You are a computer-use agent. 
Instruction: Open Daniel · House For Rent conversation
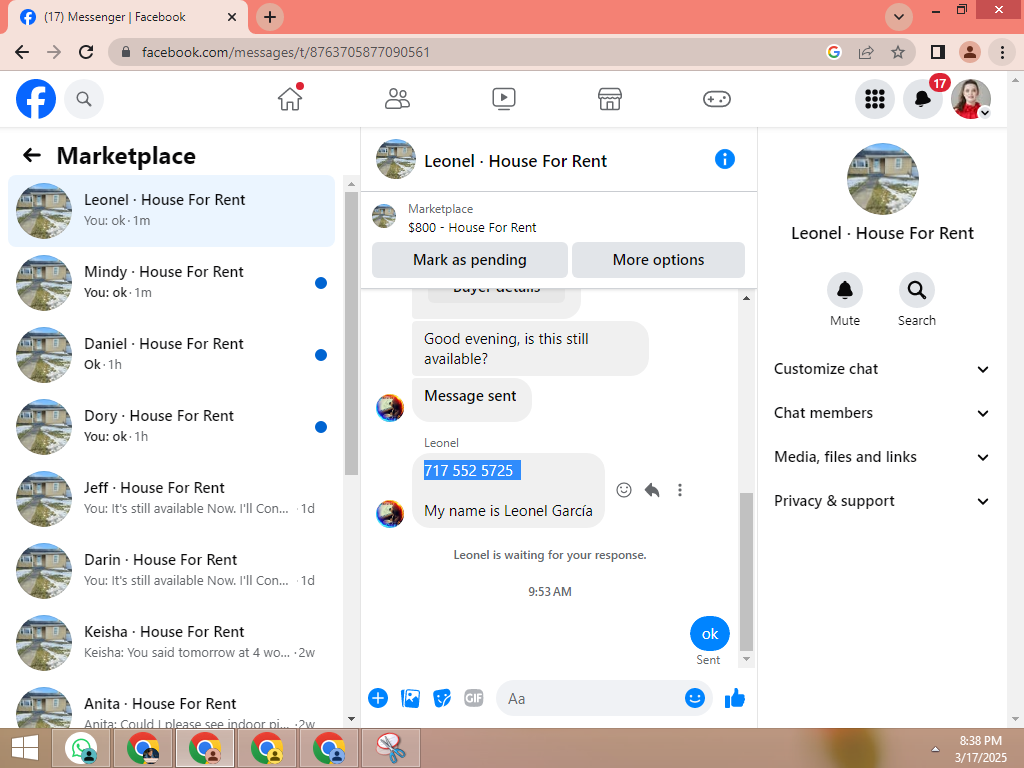click(x=171, y=355)
